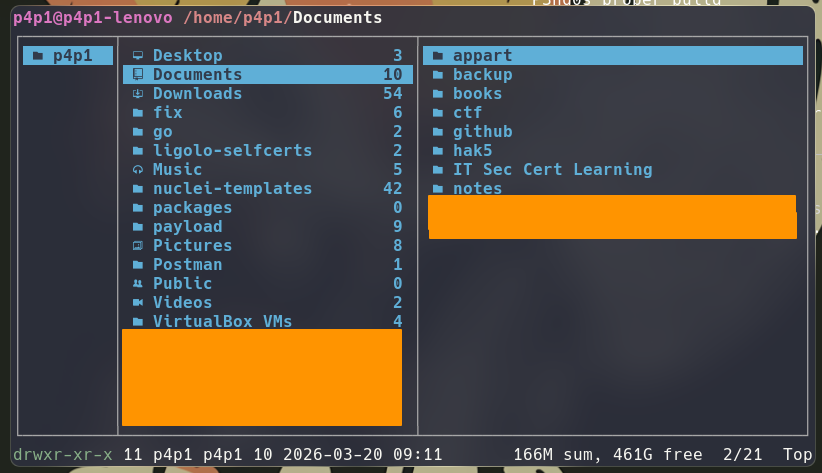This screenshot has height=473, width=822.
Task: Click the Top scroll position indicator
Action: coord(797,455)
